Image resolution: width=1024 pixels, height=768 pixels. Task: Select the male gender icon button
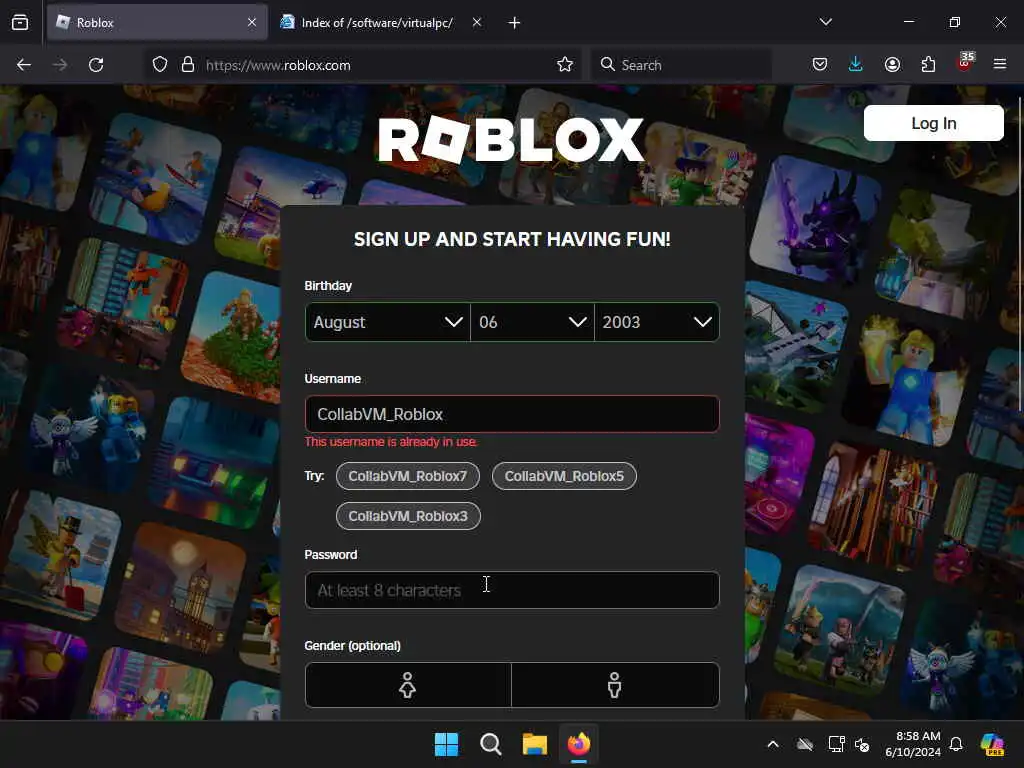615,685
